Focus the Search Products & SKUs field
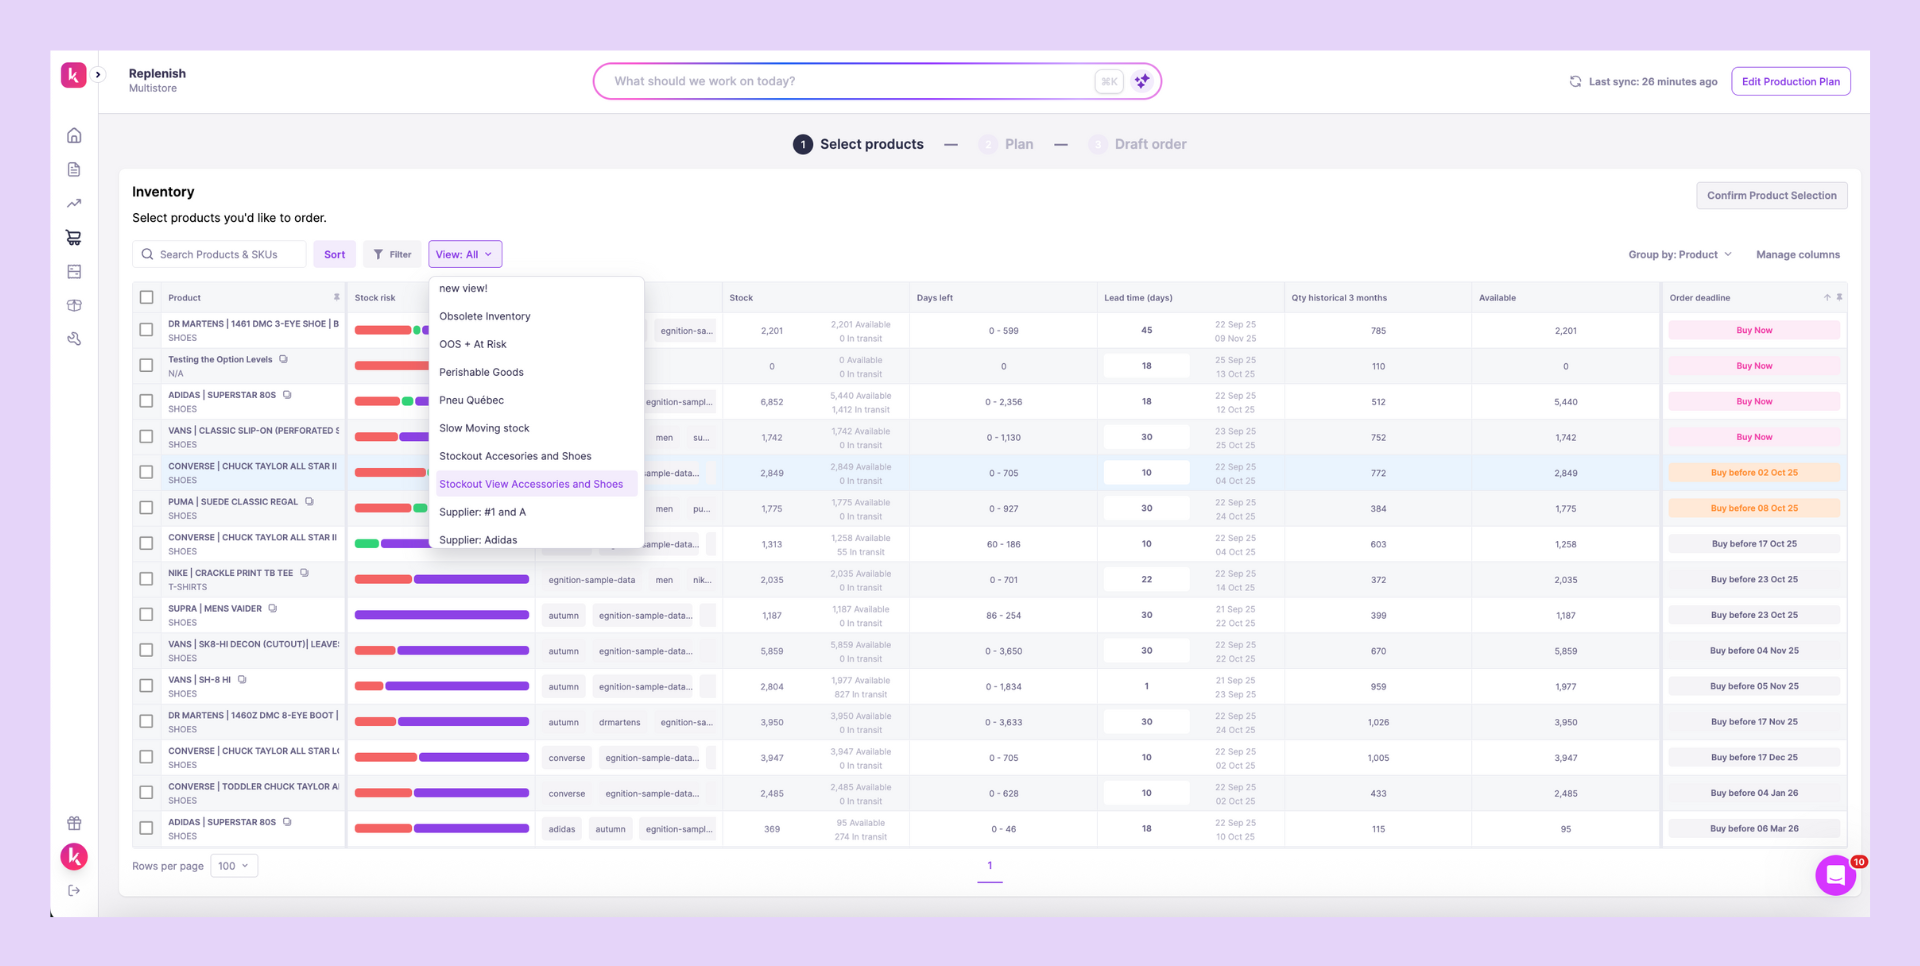 (x=220, y=254)
